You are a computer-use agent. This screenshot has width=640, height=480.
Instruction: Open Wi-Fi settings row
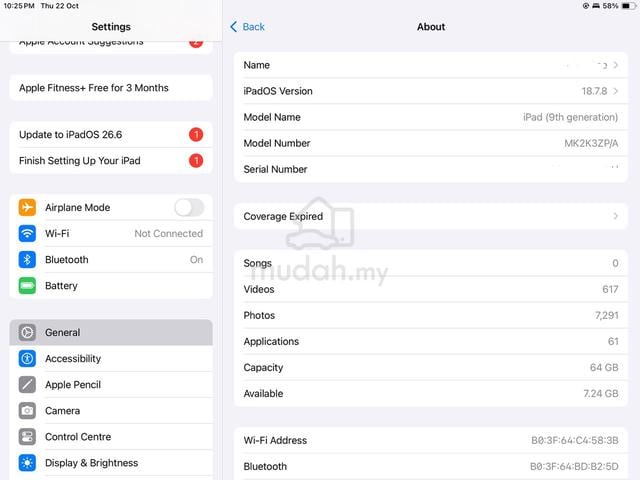[111, 233]
